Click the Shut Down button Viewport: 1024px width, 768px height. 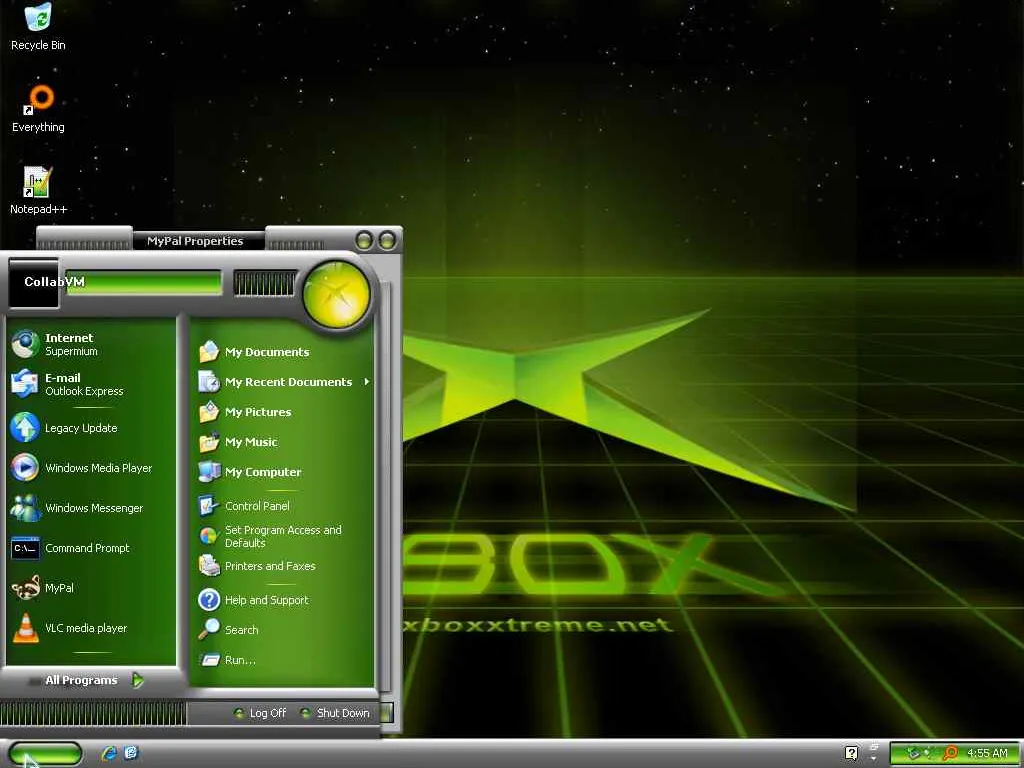point(335,713)
